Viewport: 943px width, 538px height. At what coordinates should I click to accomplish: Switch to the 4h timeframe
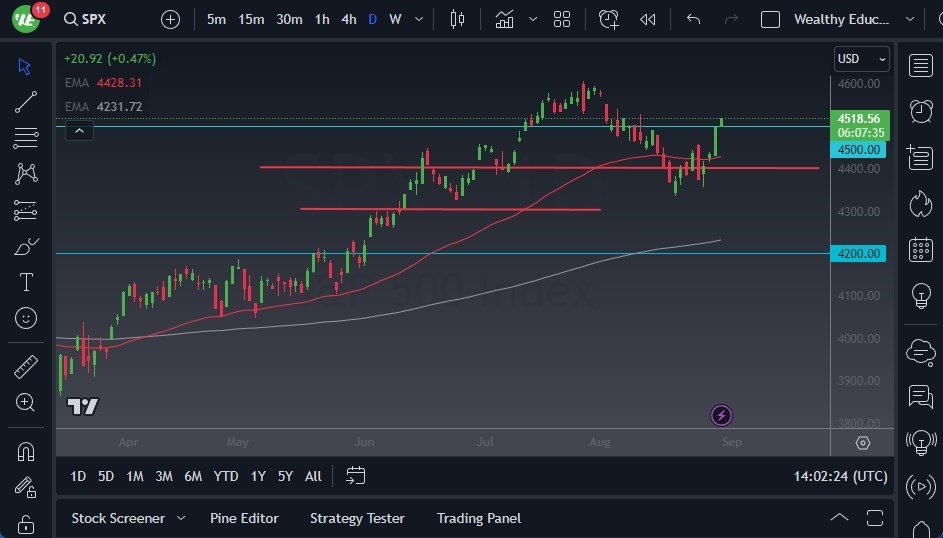[349, 19]
